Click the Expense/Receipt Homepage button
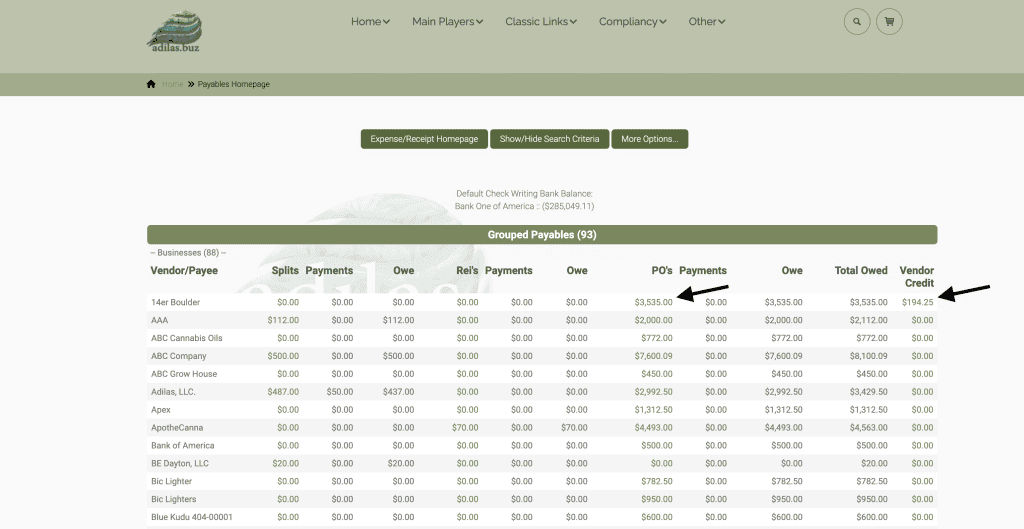This screenshot has width=1024, height=529. pos(424,139)
